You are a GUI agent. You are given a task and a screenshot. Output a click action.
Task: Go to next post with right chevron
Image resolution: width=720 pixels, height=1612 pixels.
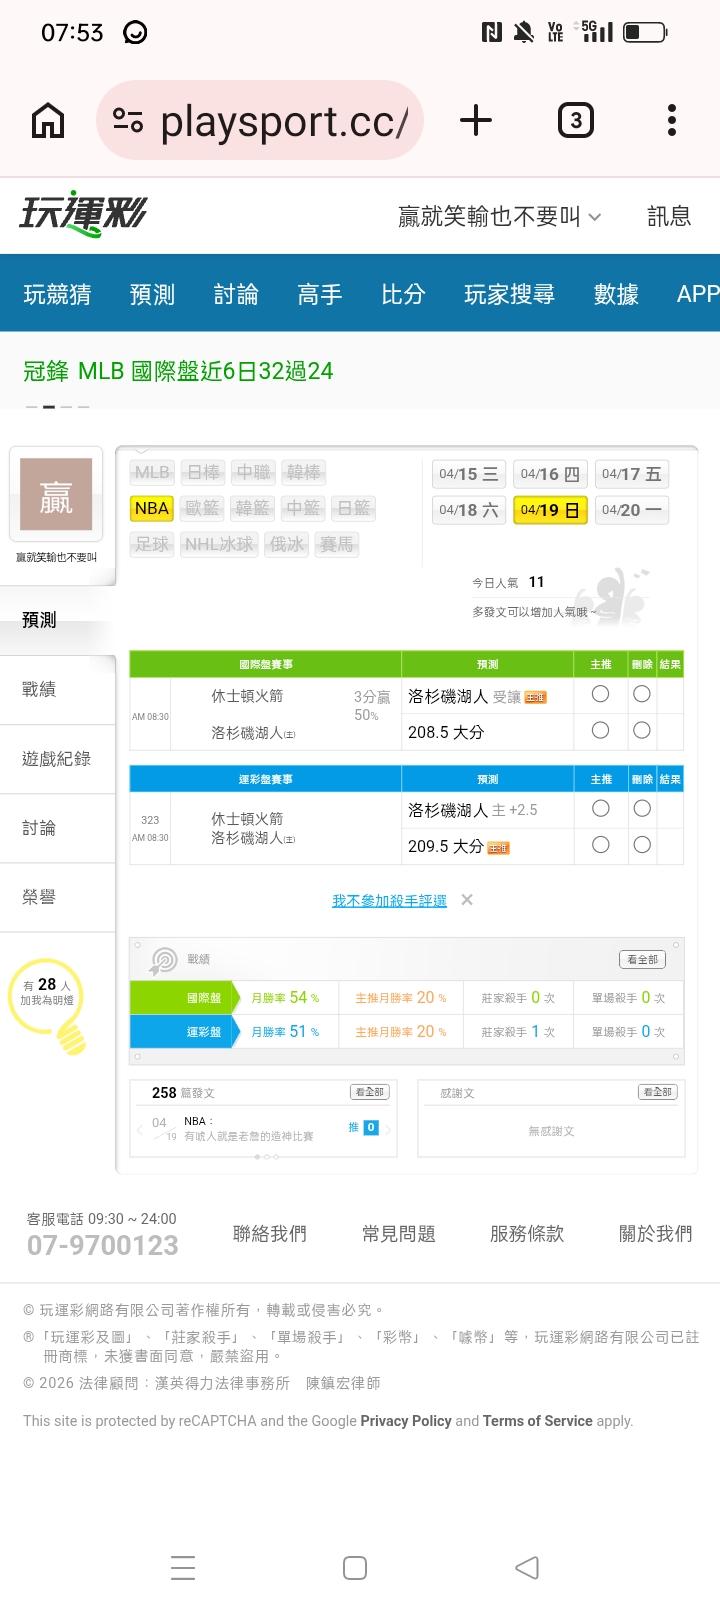388,1128
